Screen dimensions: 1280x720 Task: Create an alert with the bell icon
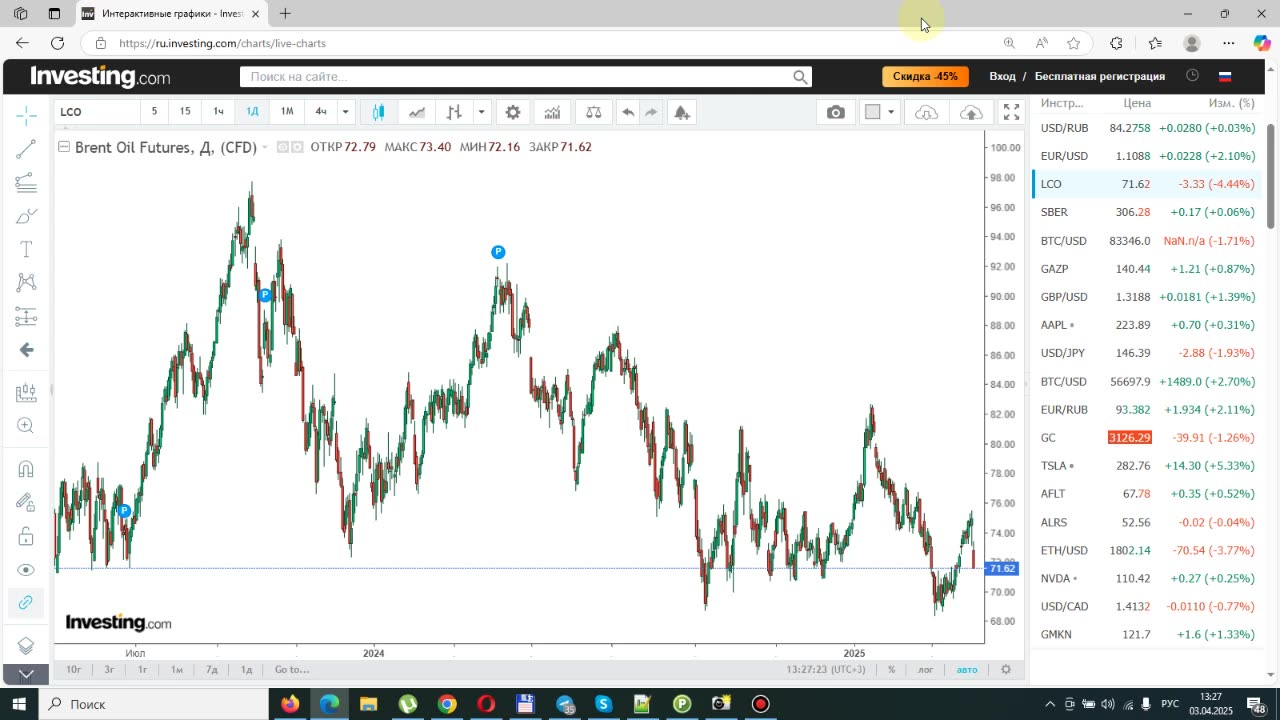click(x=682, y=112)
